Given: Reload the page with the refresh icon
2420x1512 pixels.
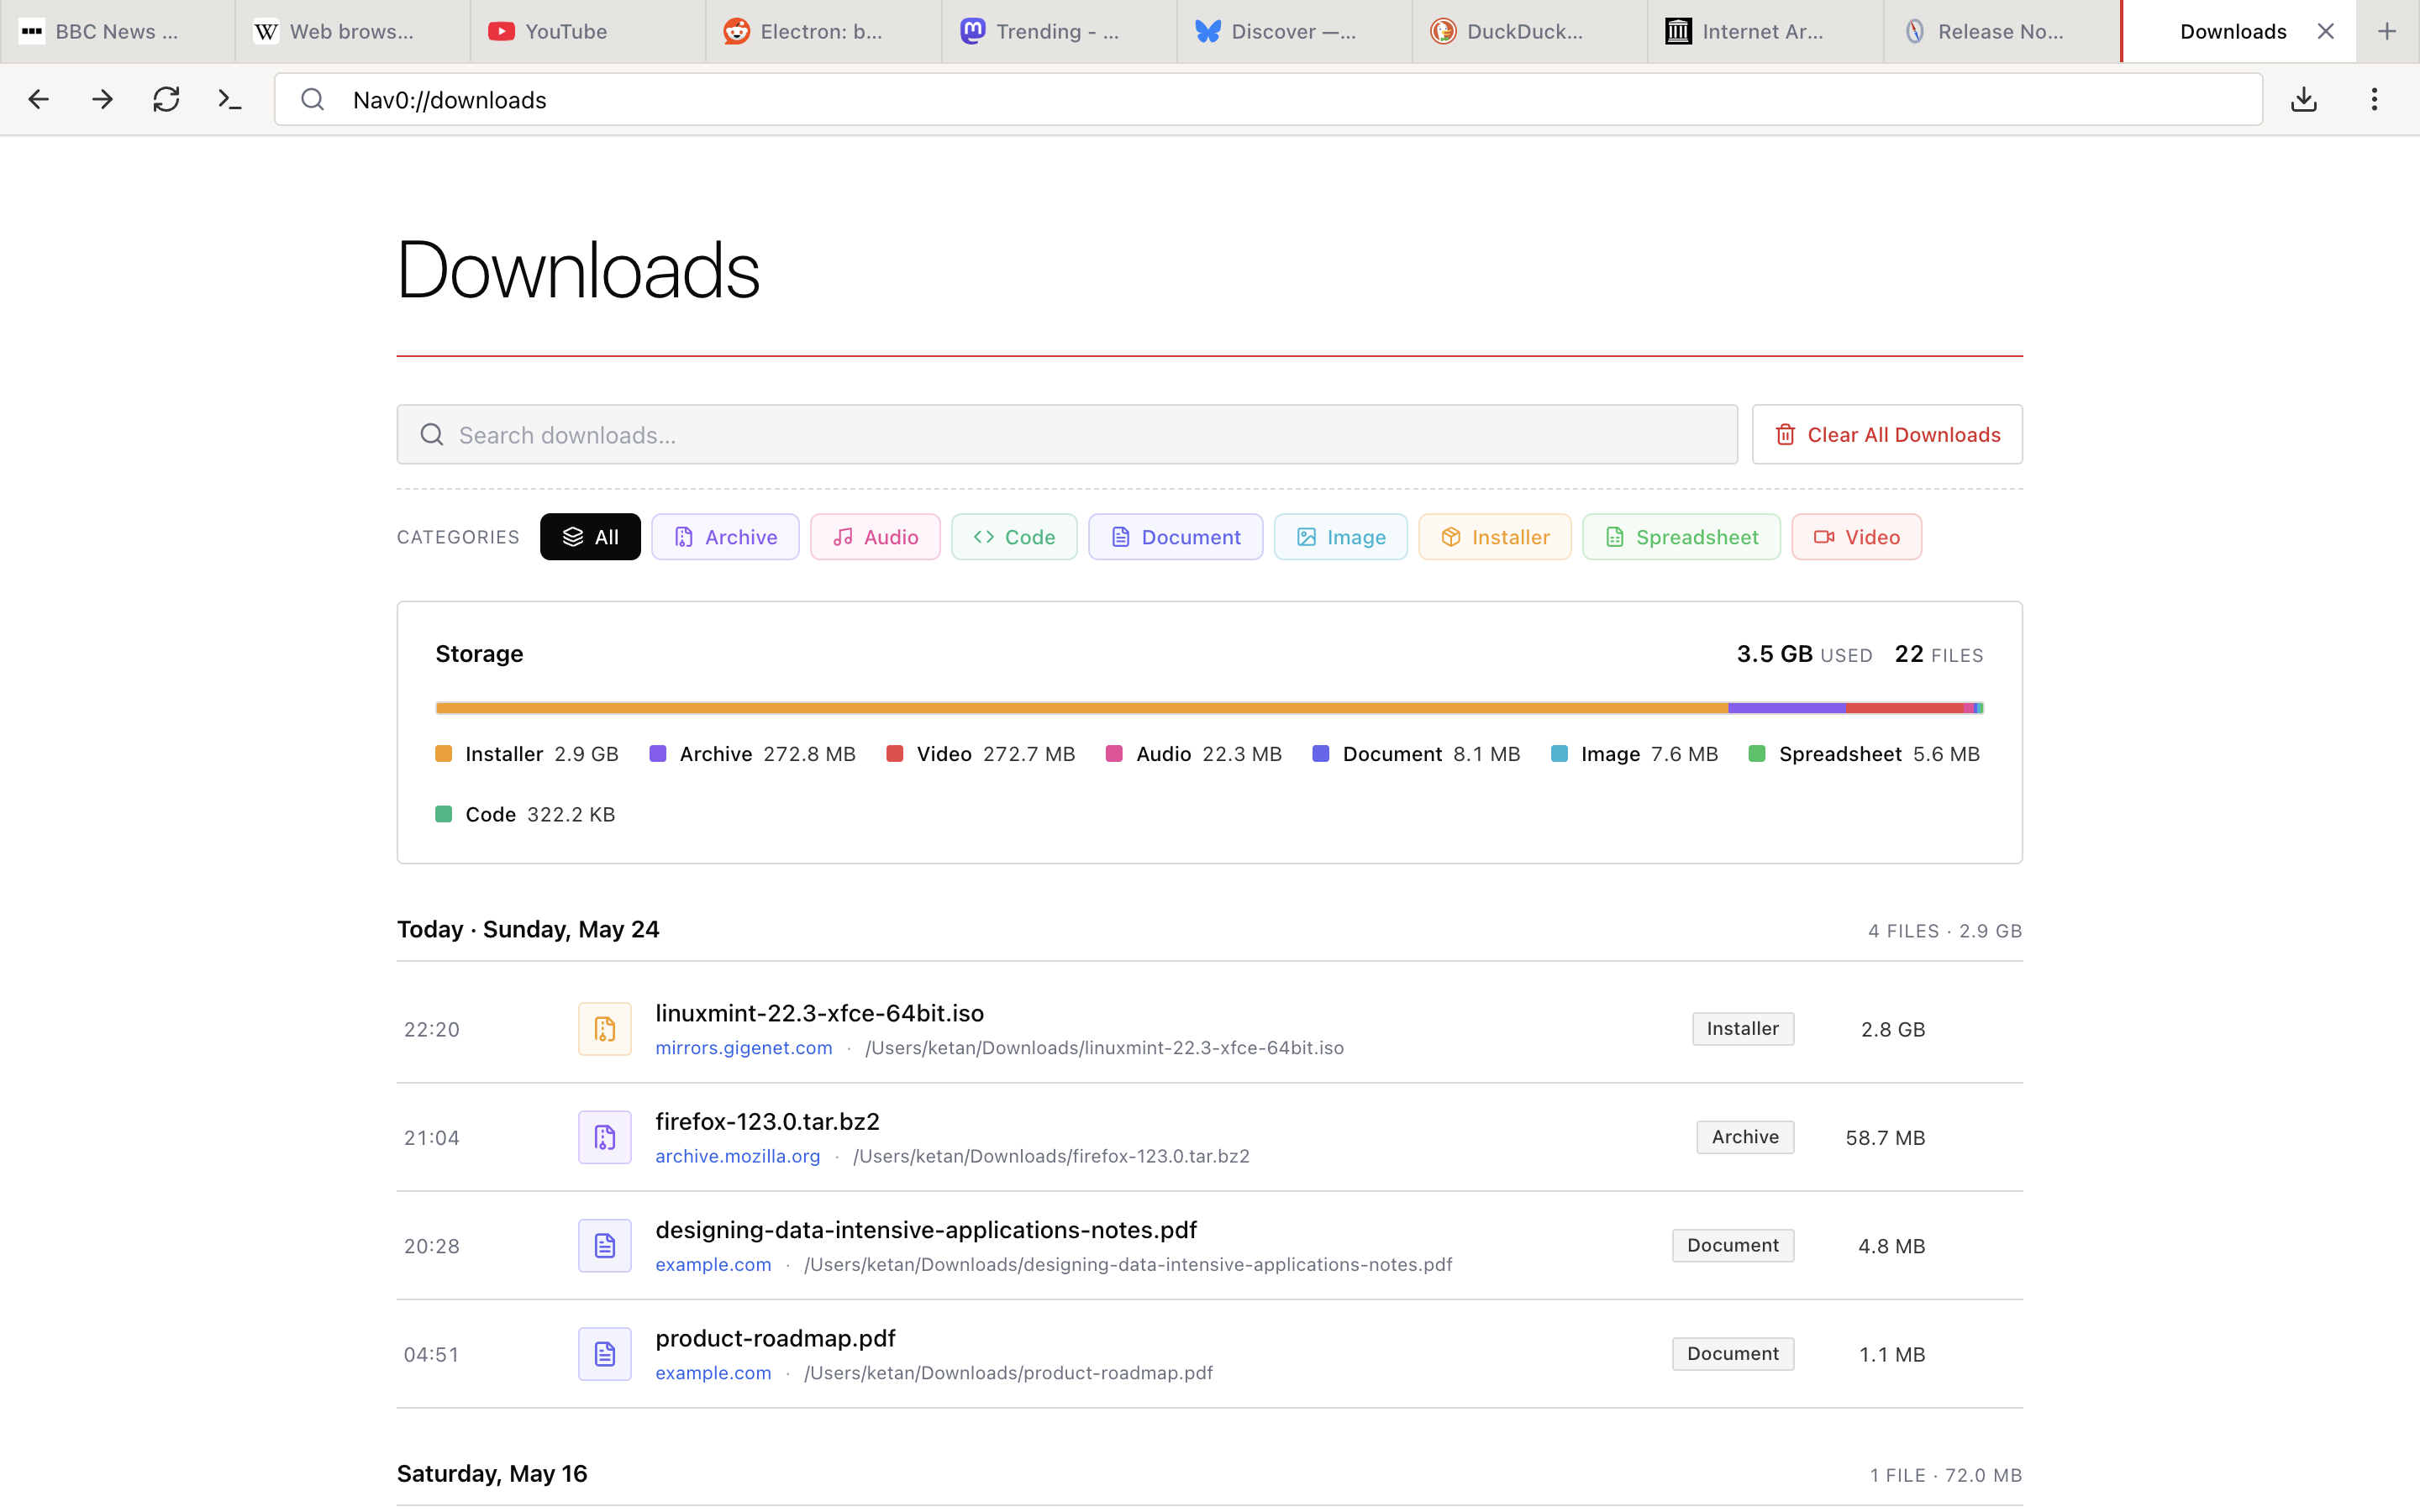Looking at the screenshot, I should [166, 99].
